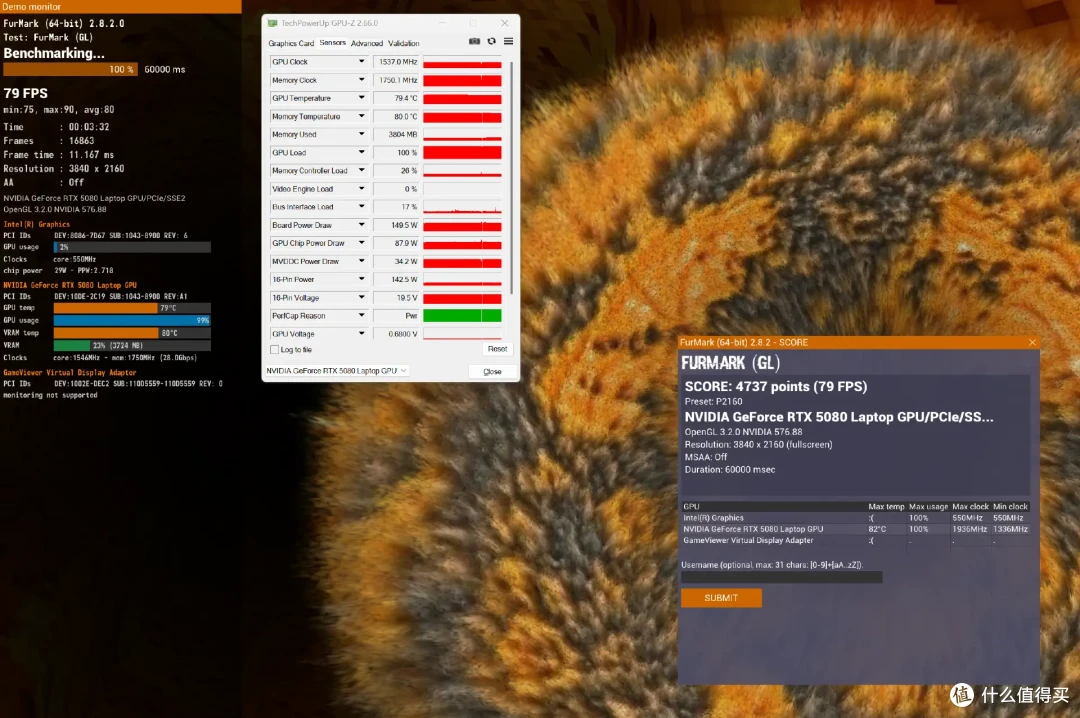The width and height of the screenshot is (1080, 718).
Task: Click the 1936MHz max clock cell
Action: tap(970, 529)
